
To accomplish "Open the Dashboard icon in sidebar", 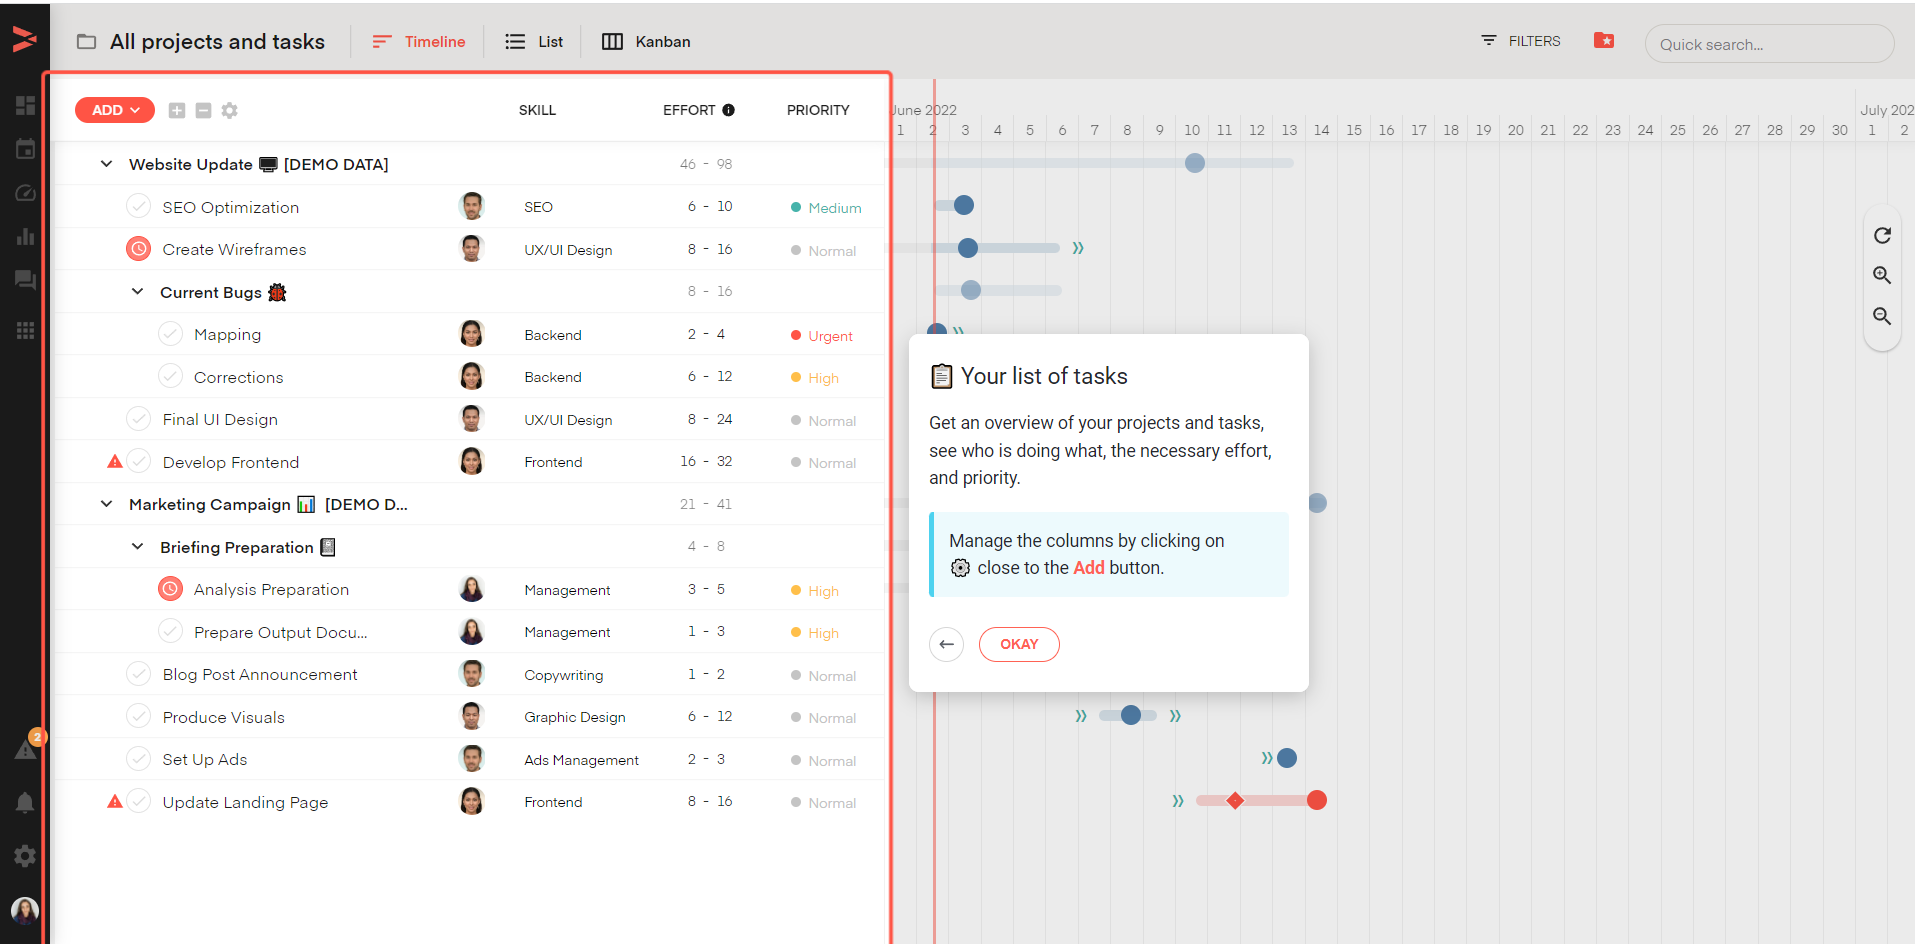I will (x=25, y=104).
